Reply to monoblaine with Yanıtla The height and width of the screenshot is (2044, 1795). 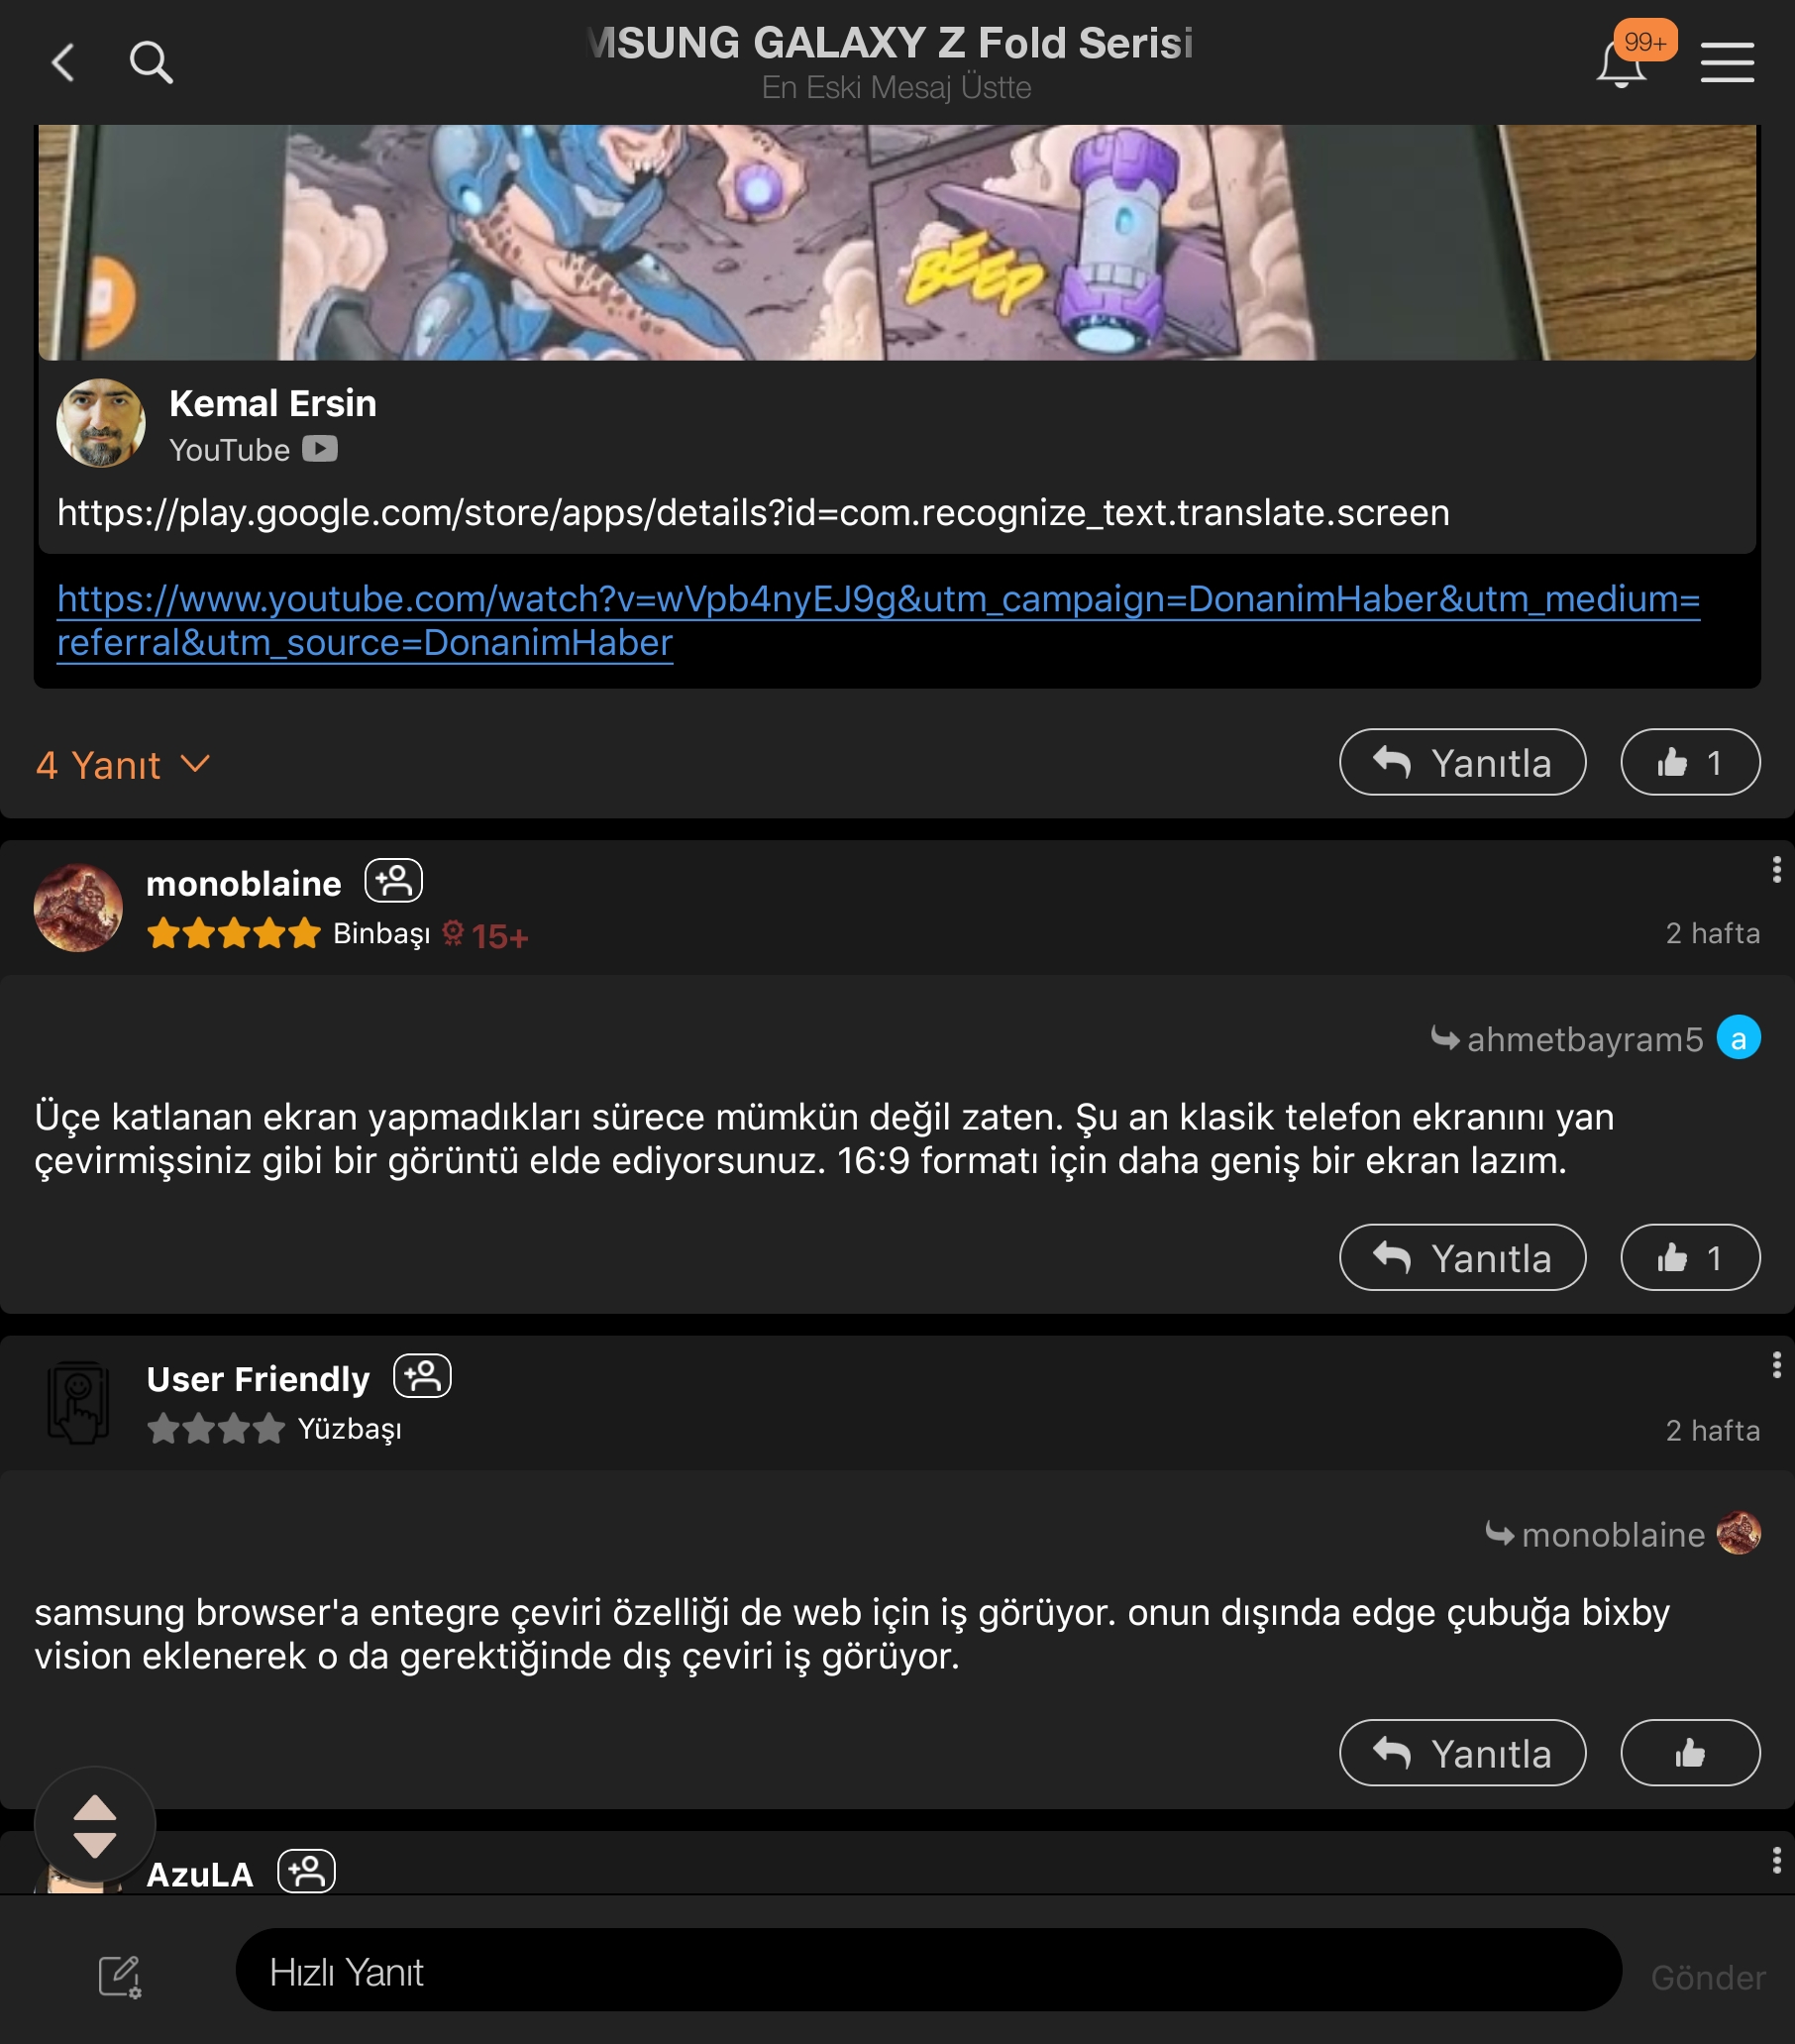pos(1462,1257)
